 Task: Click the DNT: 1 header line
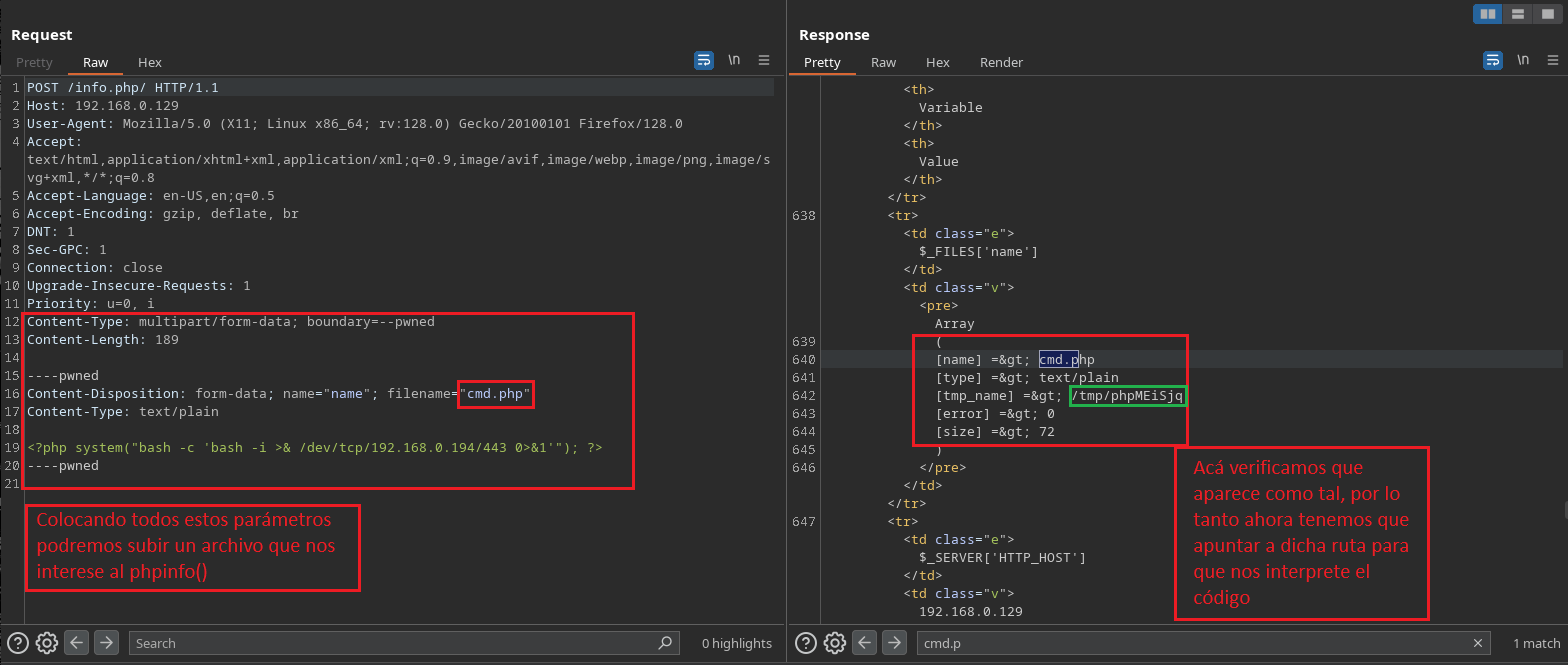pos(51,231)
